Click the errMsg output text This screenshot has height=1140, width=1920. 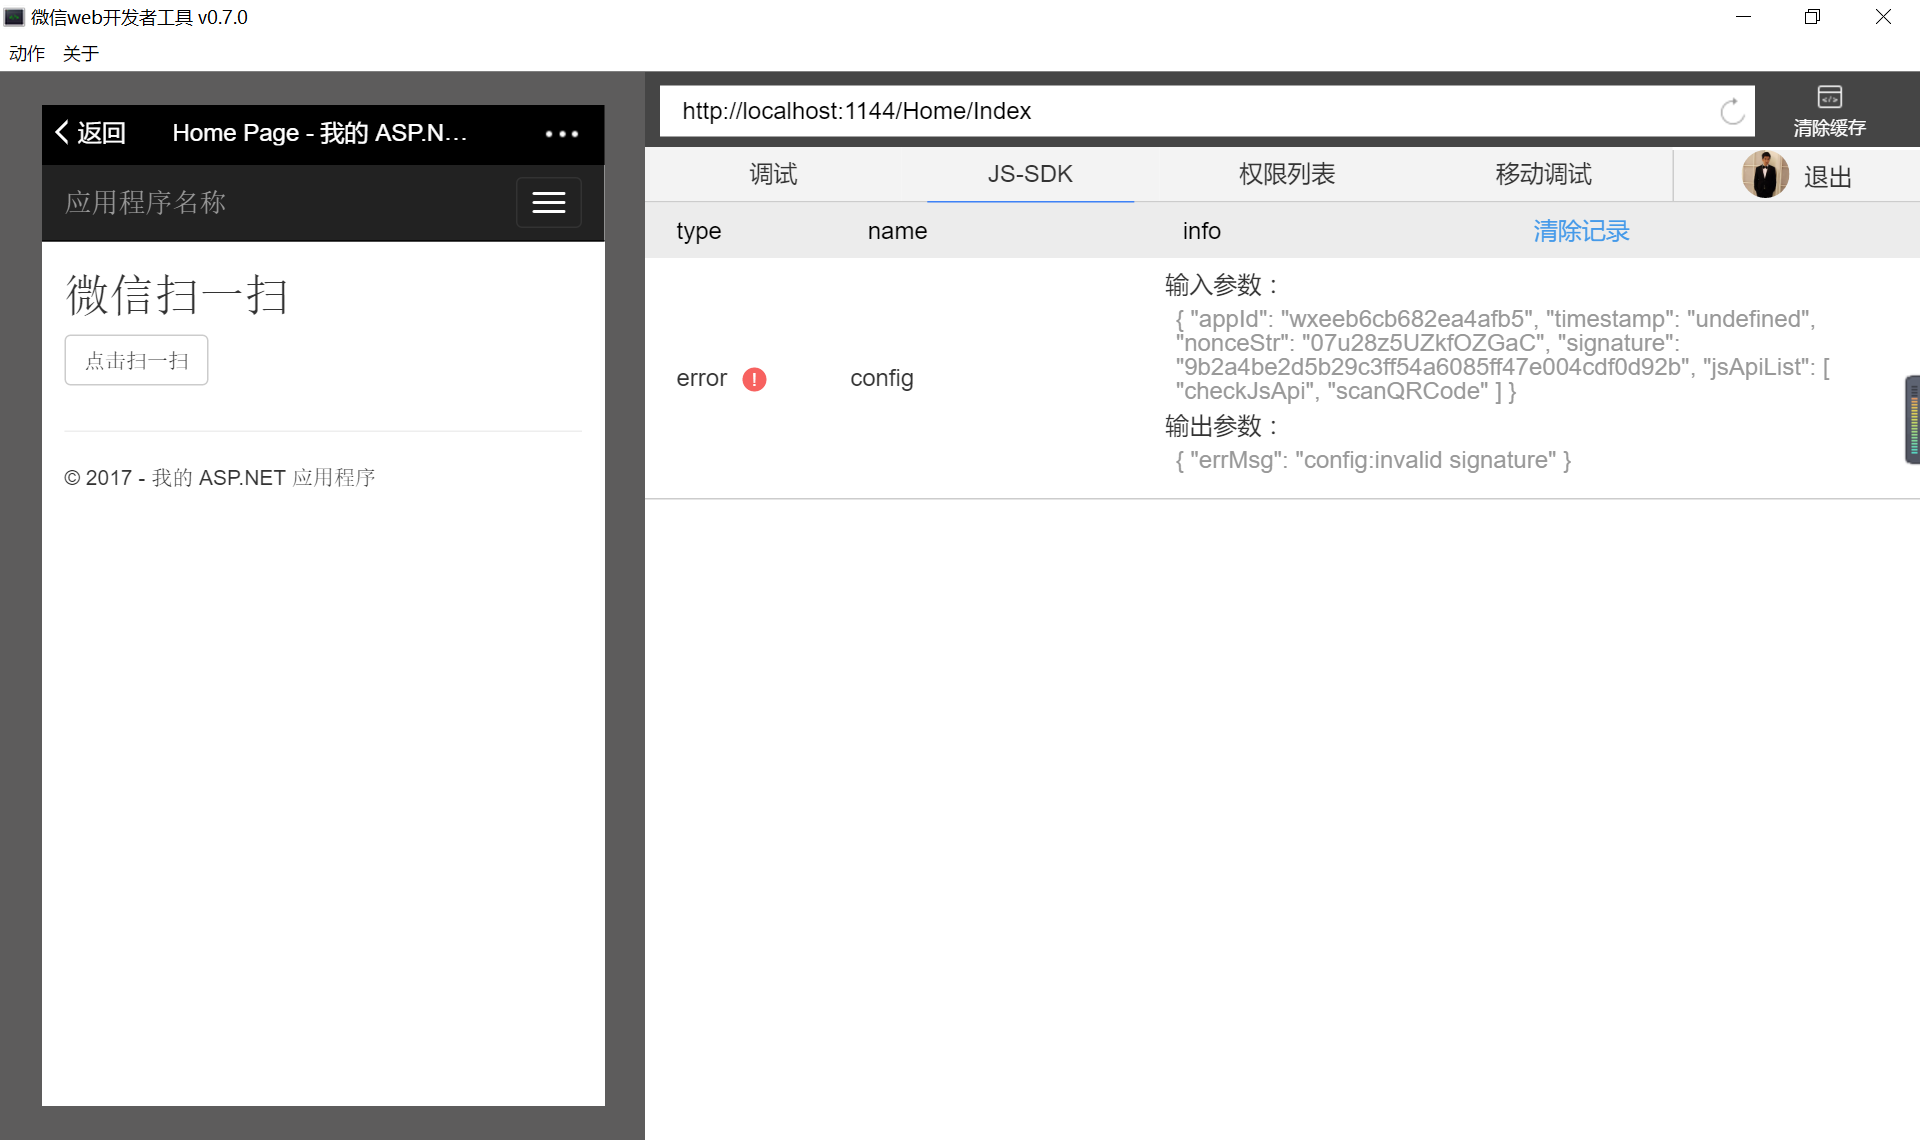1373,460
